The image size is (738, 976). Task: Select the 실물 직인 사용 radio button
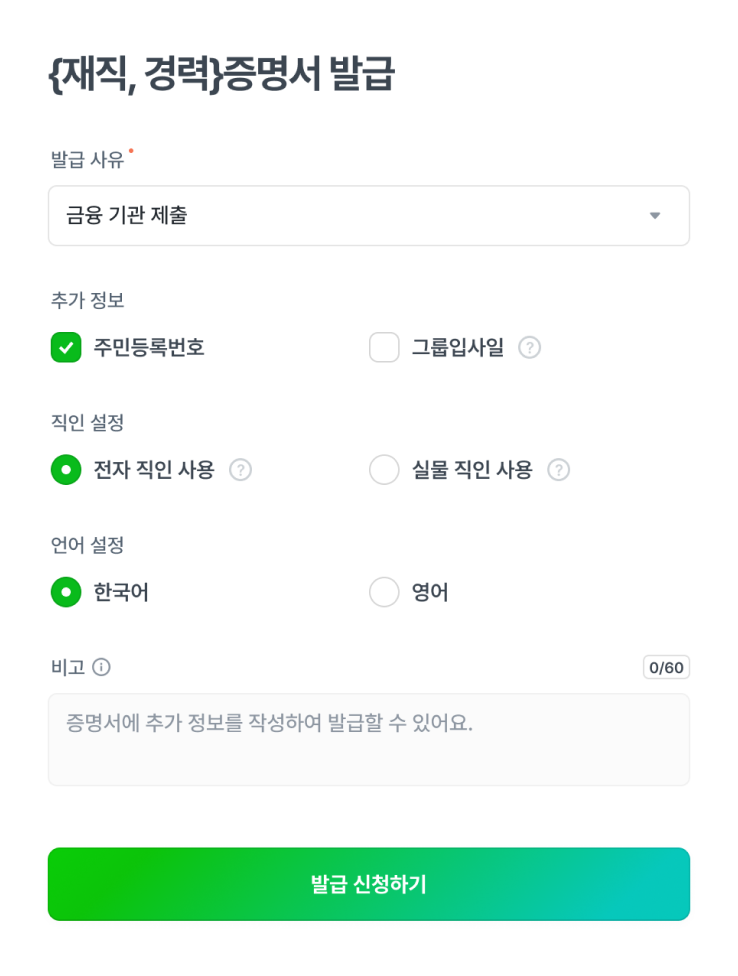[384, 470]
